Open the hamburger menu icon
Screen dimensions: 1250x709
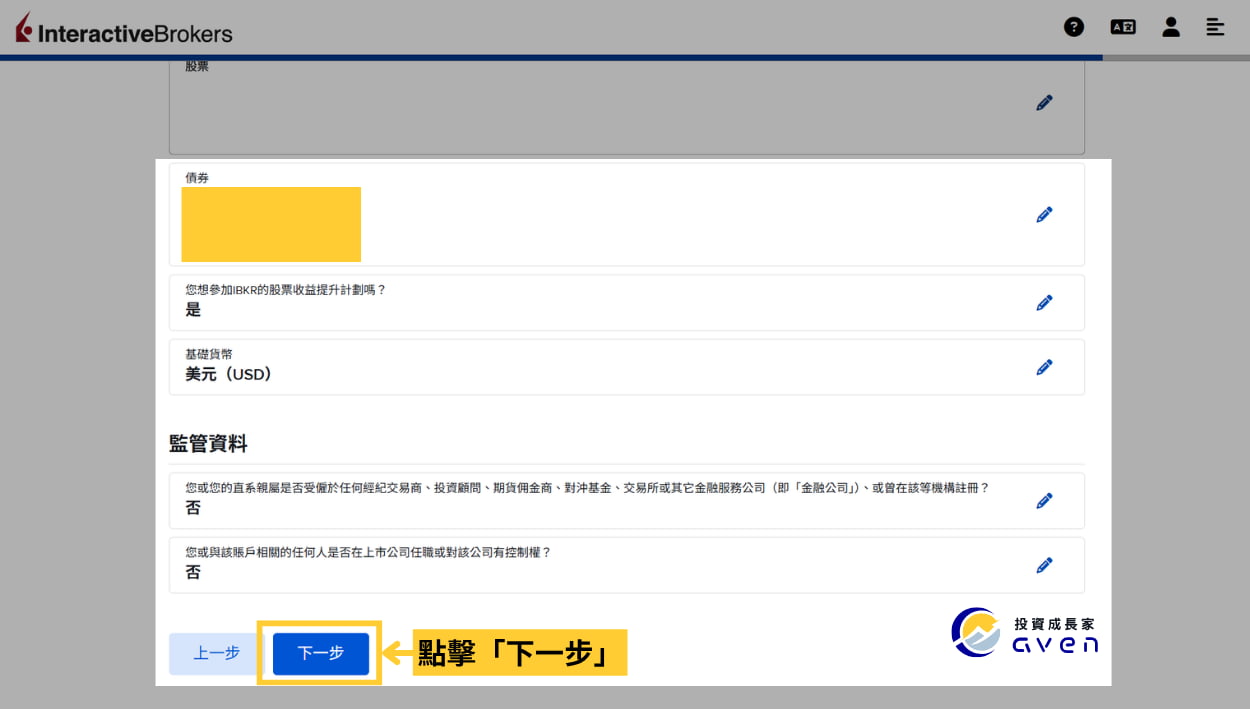pos(1216,27)
